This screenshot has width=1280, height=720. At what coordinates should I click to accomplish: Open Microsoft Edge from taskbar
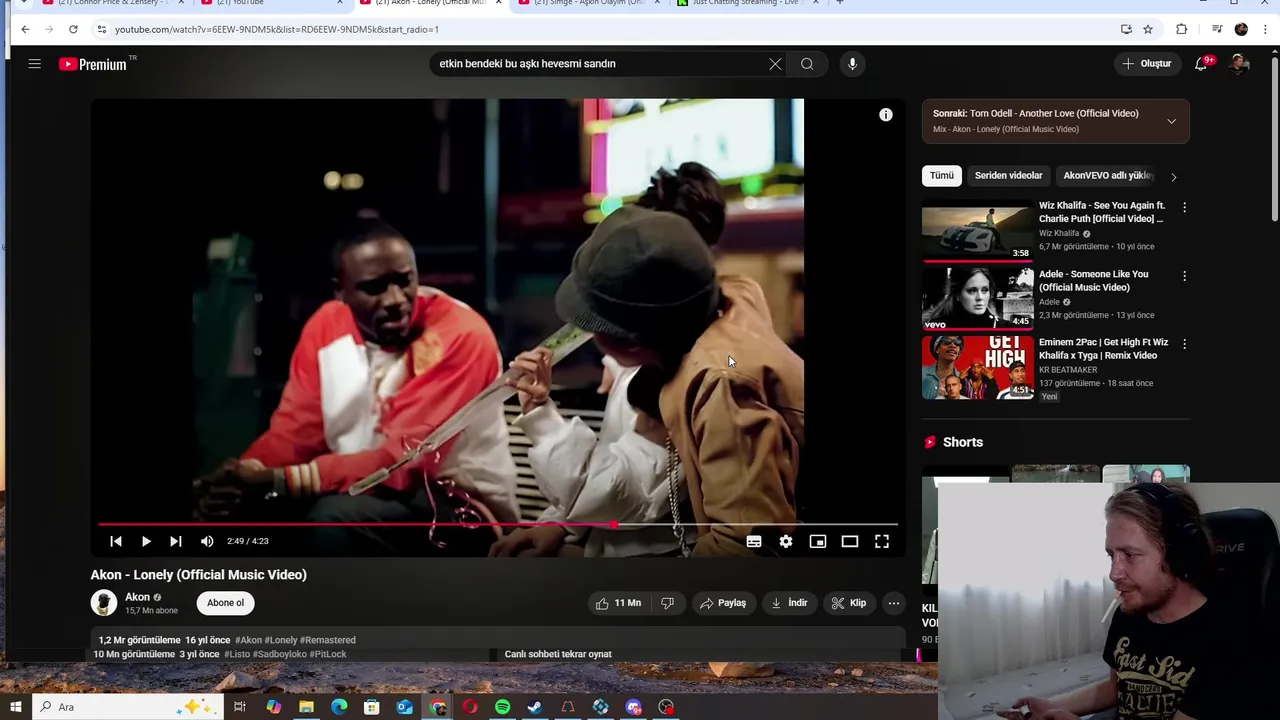pyautogui.click(x=339, y=707)
